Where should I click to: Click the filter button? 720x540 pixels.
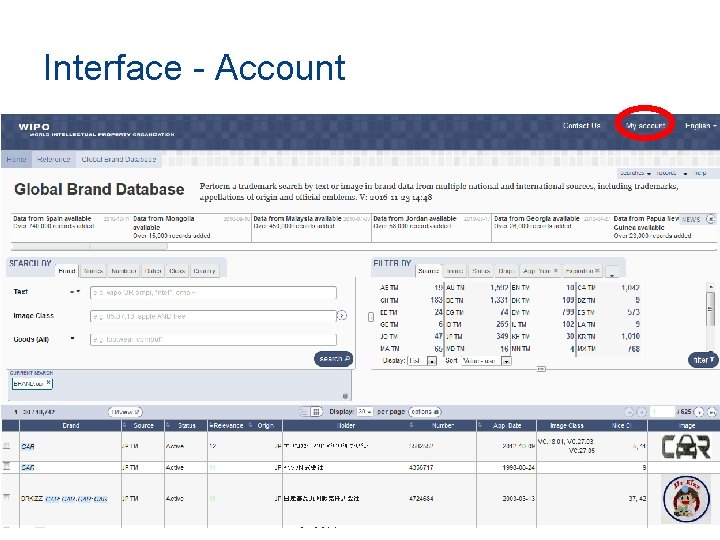[x=703, y=360]
